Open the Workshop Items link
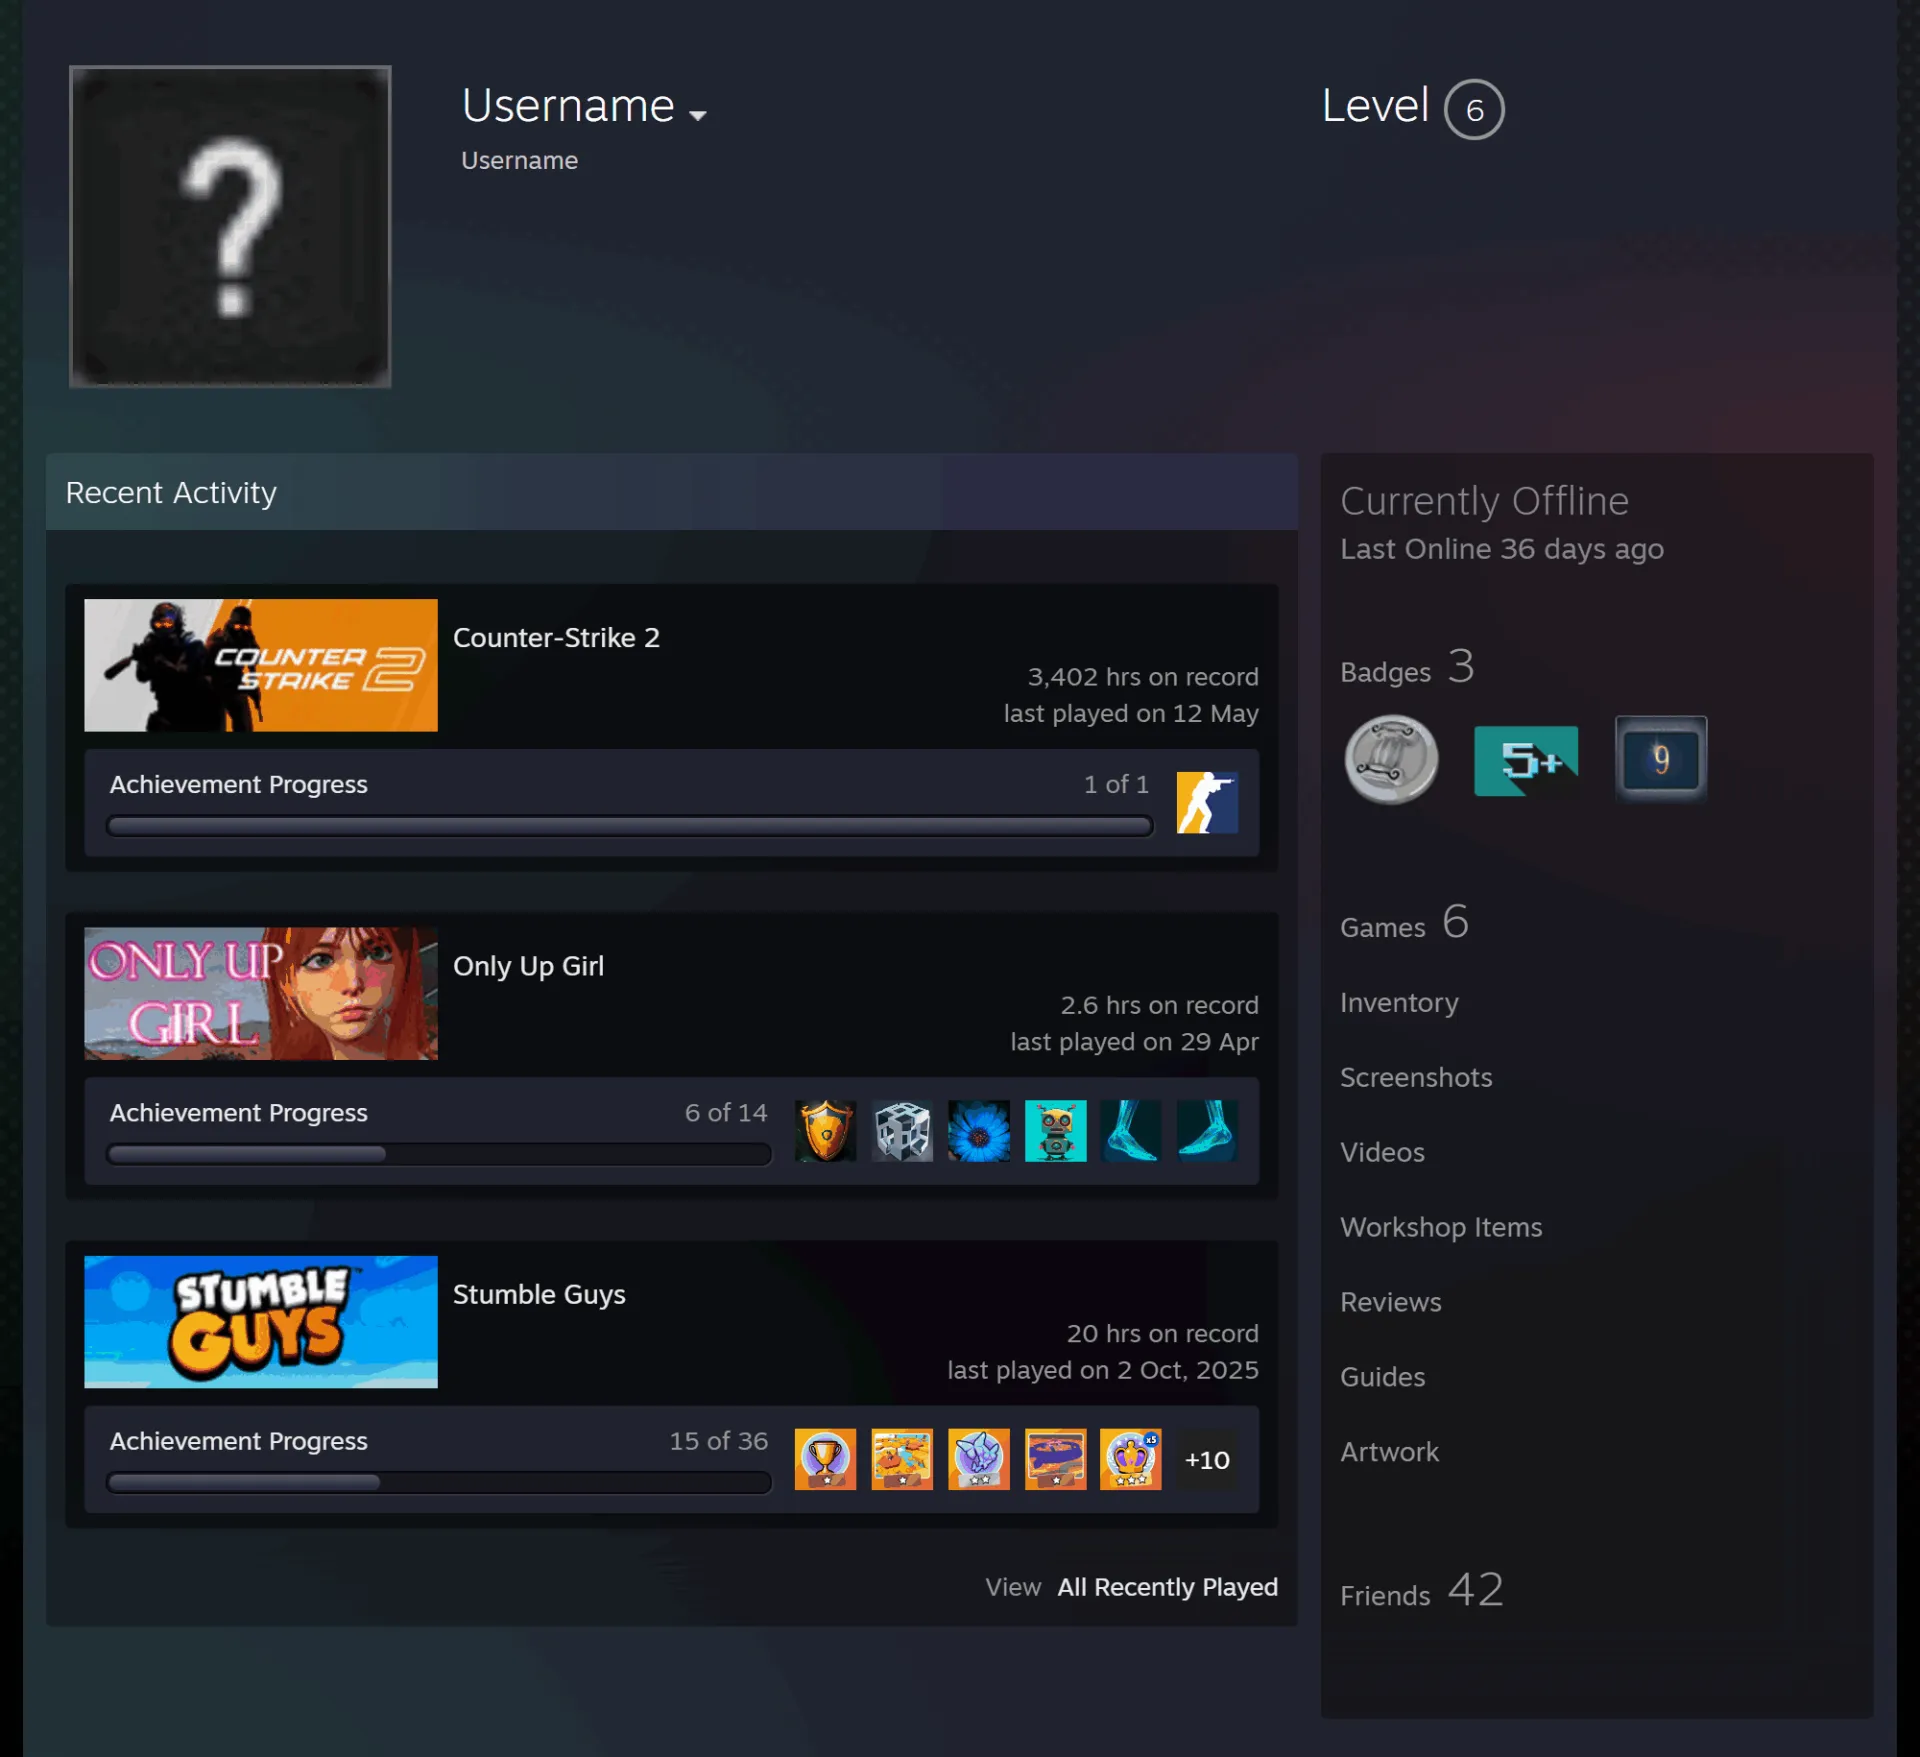1920x1757 pixels. pyautogui.click(x=1441, y=1227)
